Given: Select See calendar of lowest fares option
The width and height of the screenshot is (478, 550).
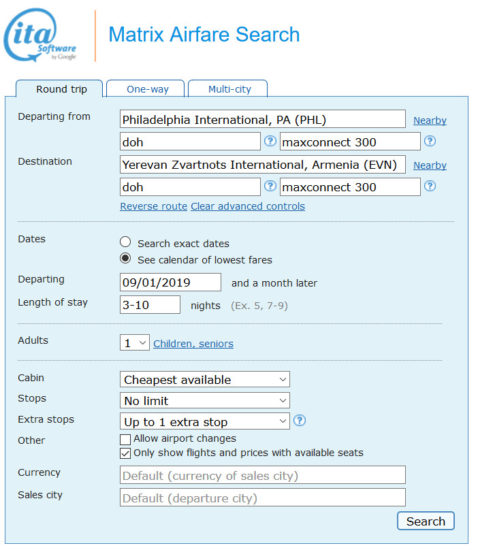Looking at the screenshot, I should (x=125, y=259).
